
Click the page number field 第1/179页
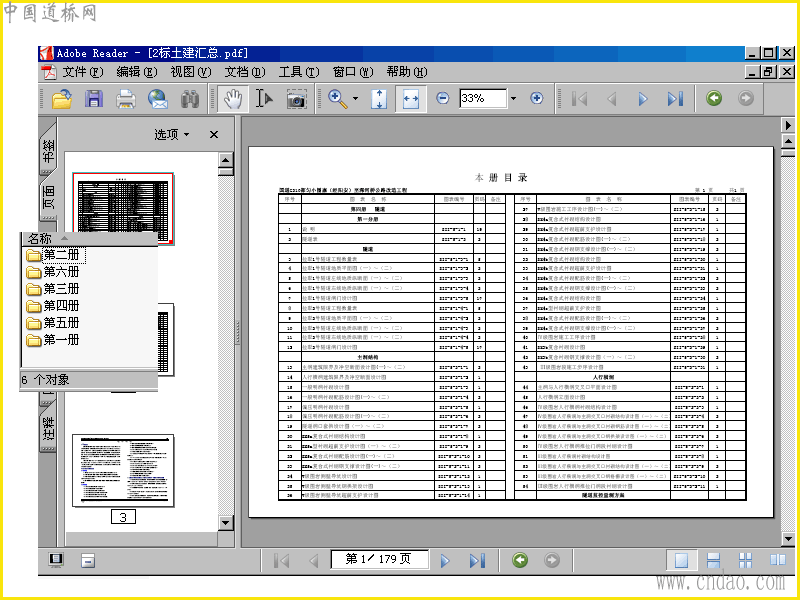379,559
